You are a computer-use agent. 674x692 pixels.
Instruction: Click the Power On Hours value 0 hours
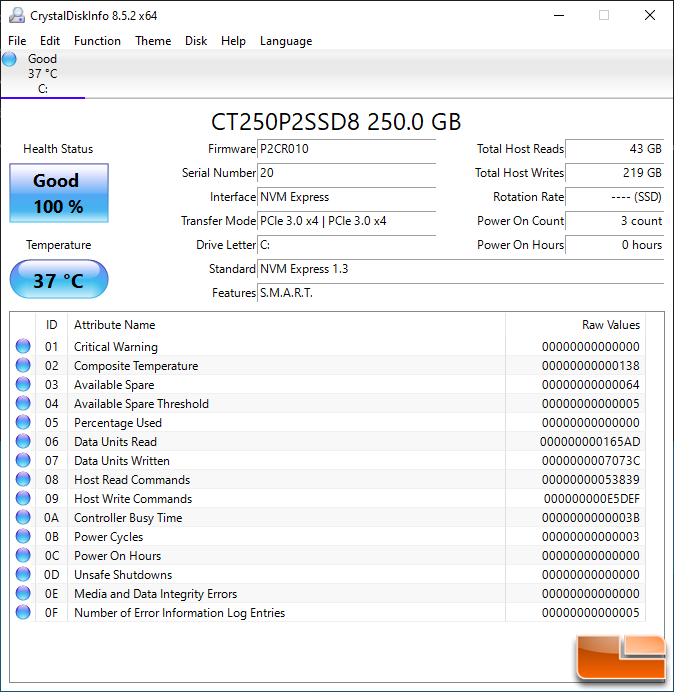[614, 245]
